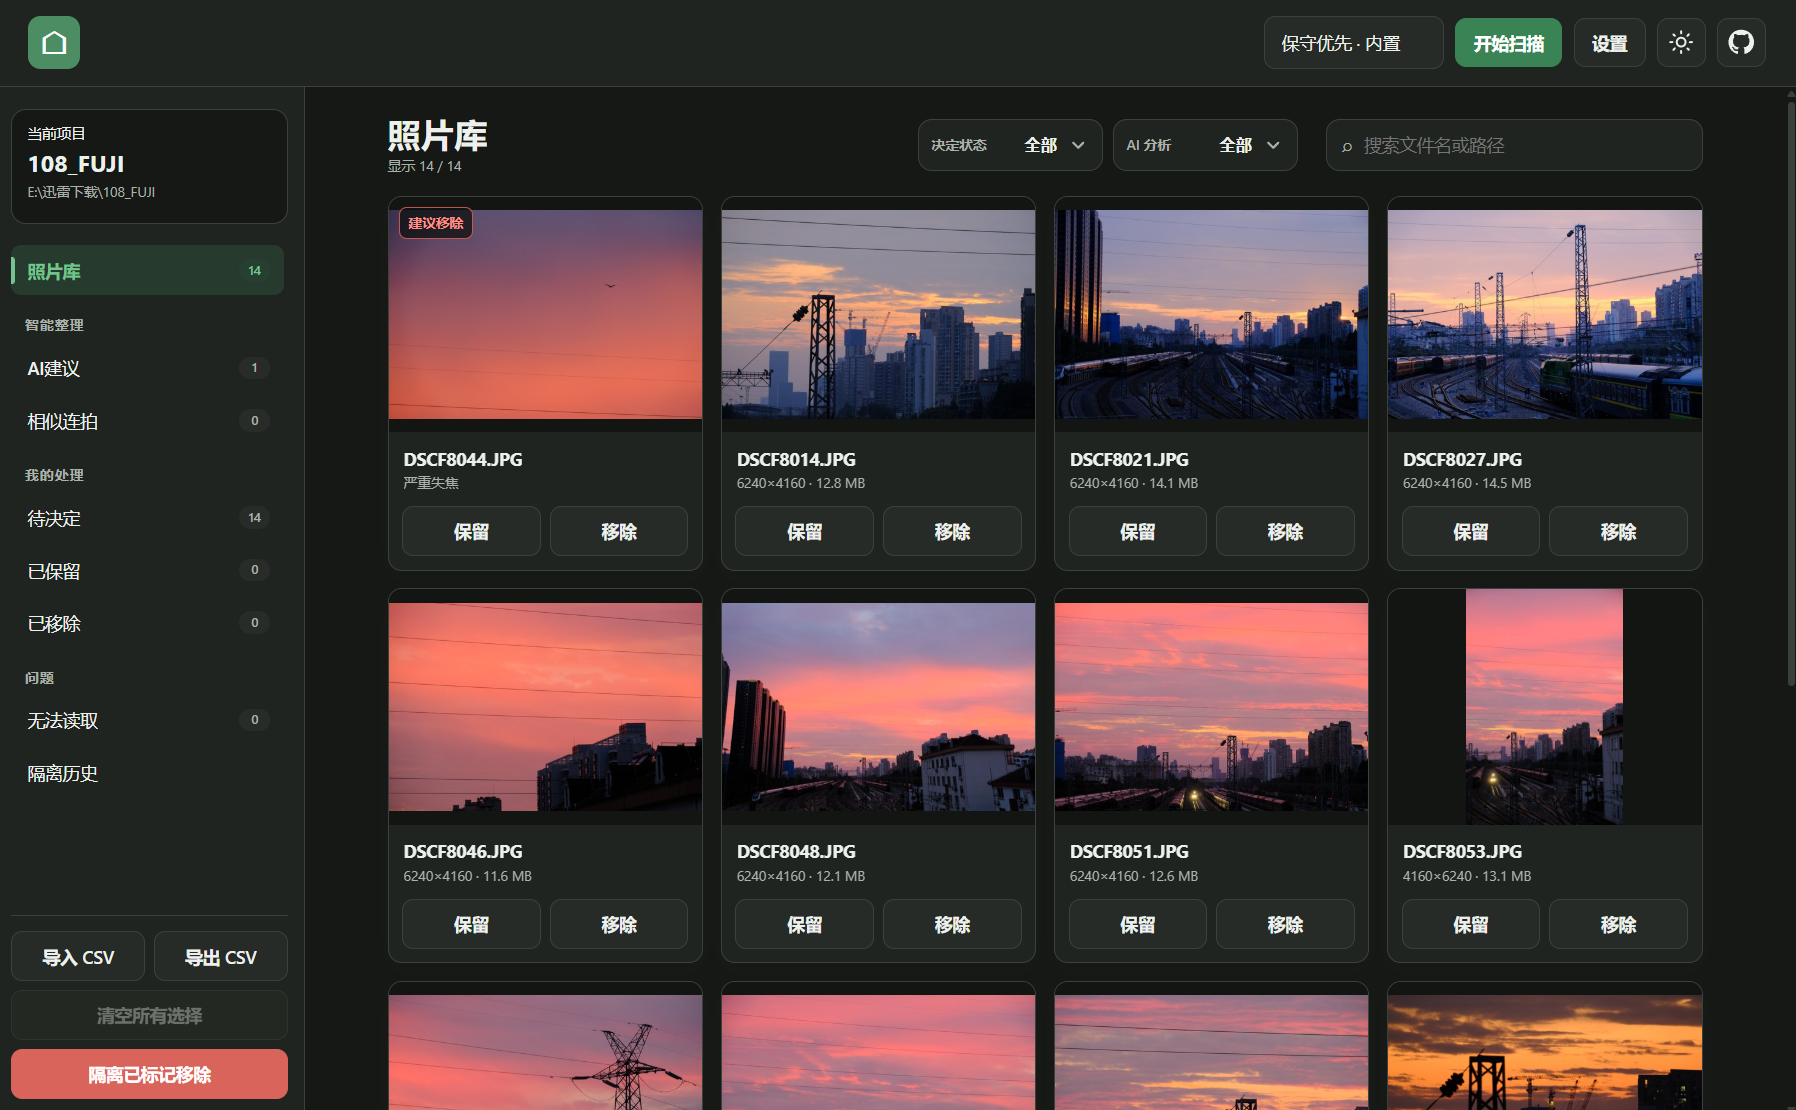Open 无法读取 in the sidebar
This screenshot has width=1796, height=1110.
(x=147, y=720)
